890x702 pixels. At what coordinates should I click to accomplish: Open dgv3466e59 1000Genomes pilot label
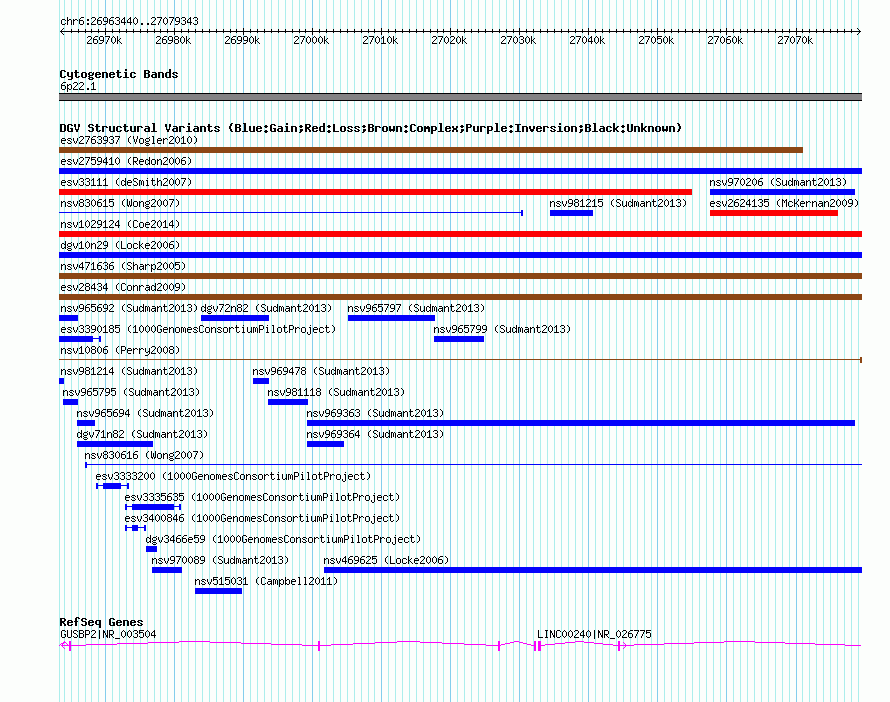tap(283, 539)
